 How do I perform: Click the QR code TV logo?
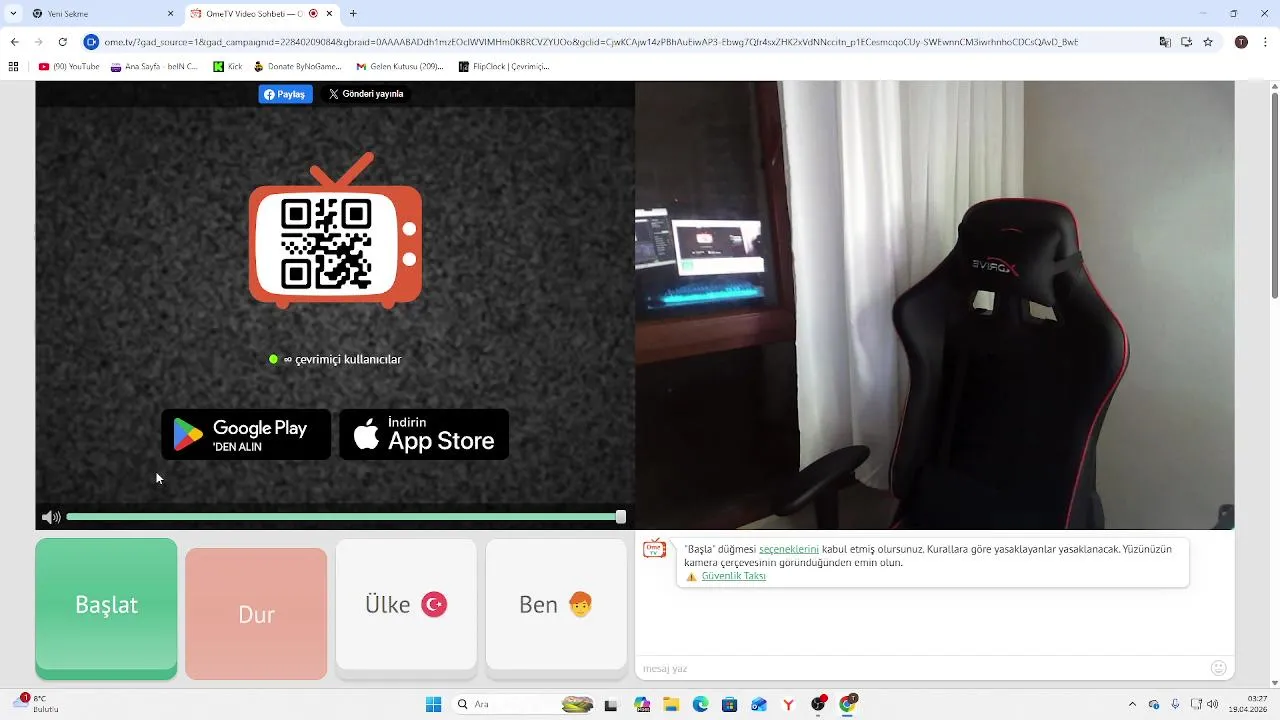point(335,231)
